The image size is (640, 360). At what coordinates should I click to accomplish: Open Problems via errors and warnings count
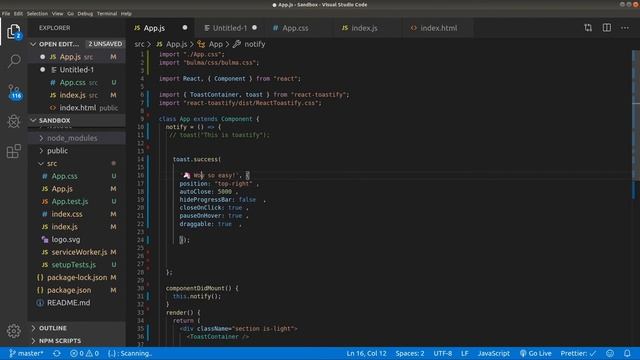(84, 353)
